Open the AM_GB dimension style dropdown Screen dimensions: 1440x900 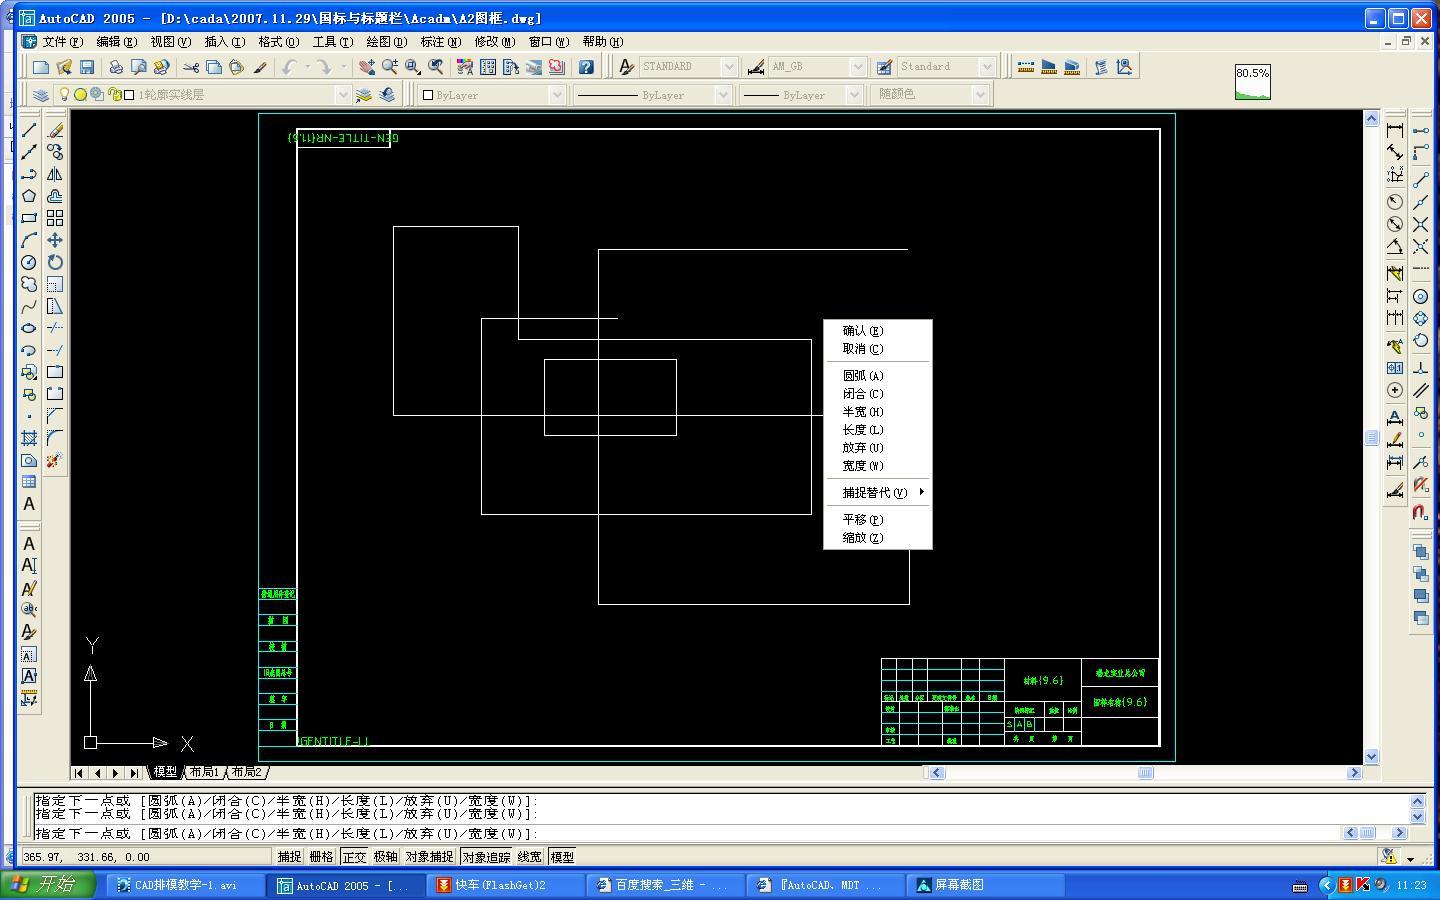[857, 67]
